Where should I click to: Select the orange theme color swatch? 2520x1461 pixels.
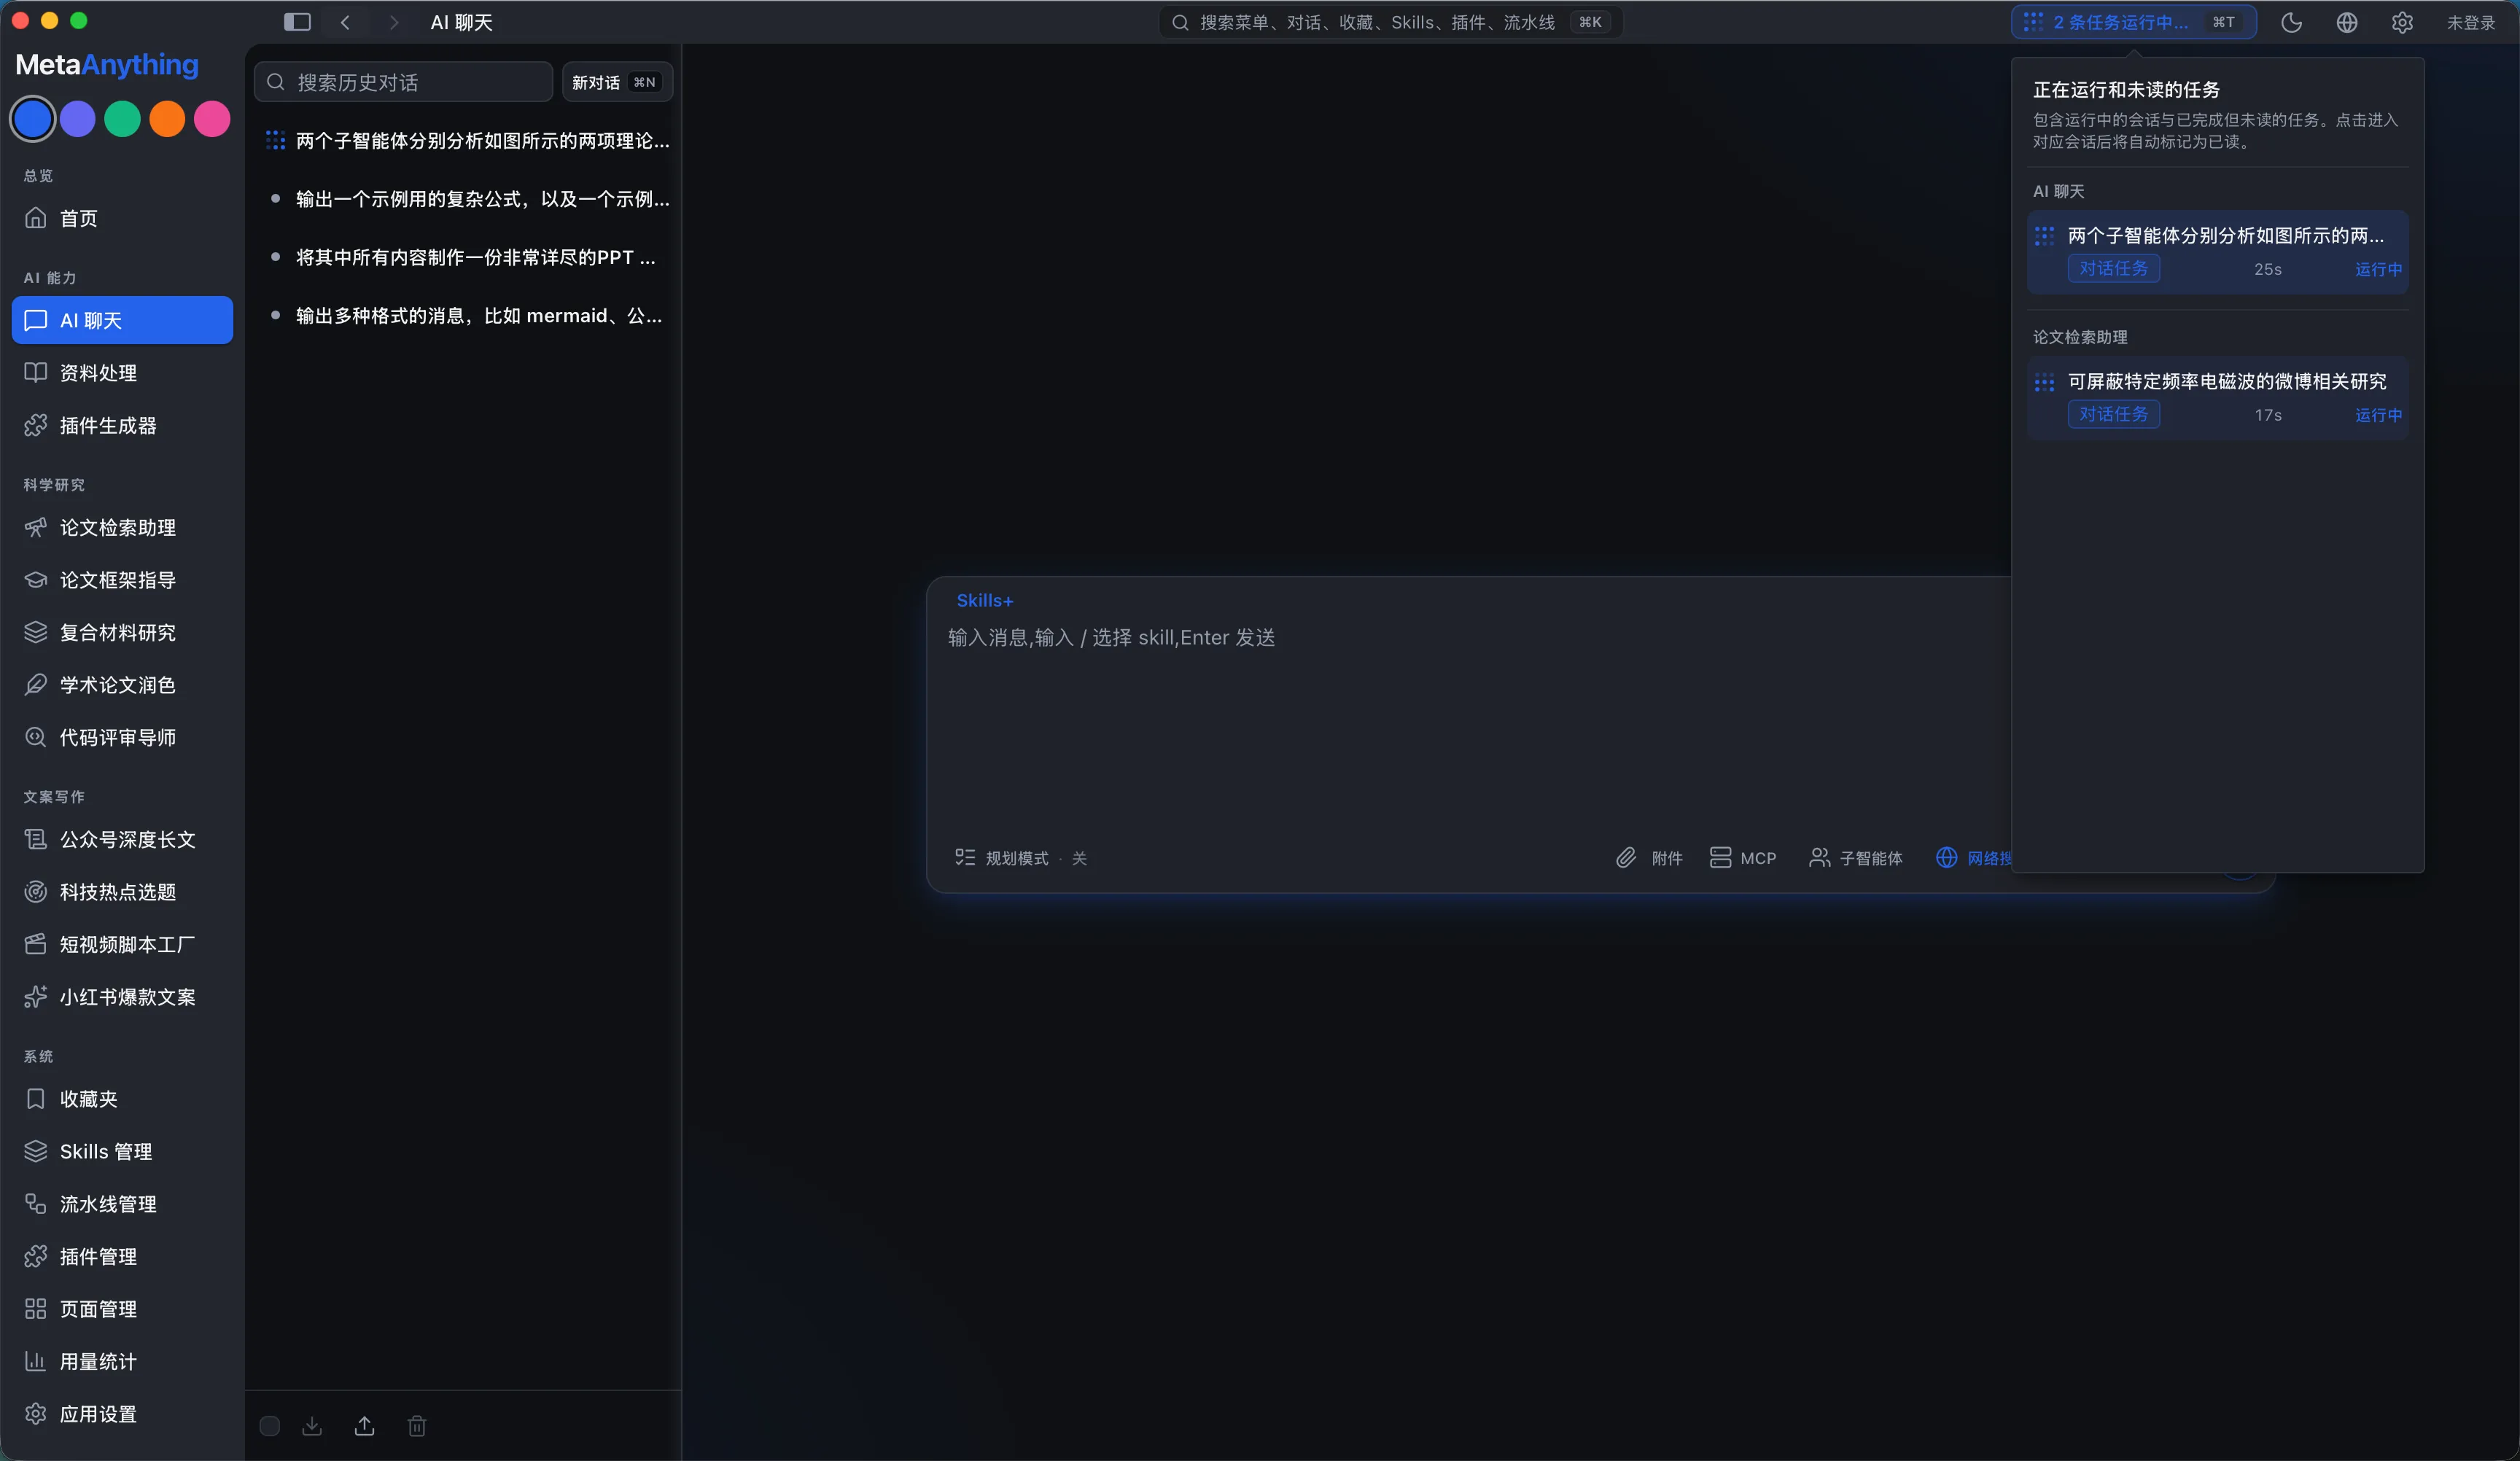point(167,119)
